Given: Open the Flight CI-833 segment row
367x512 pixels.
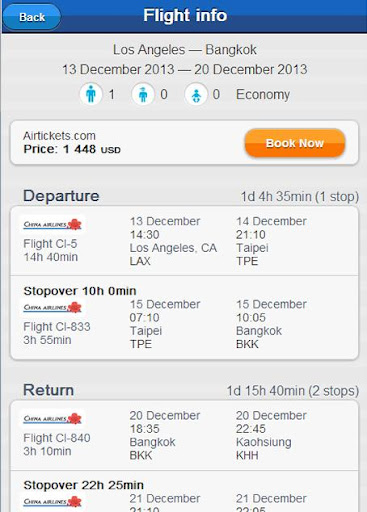Looking at the screenshot, I should tap(184, 318).
